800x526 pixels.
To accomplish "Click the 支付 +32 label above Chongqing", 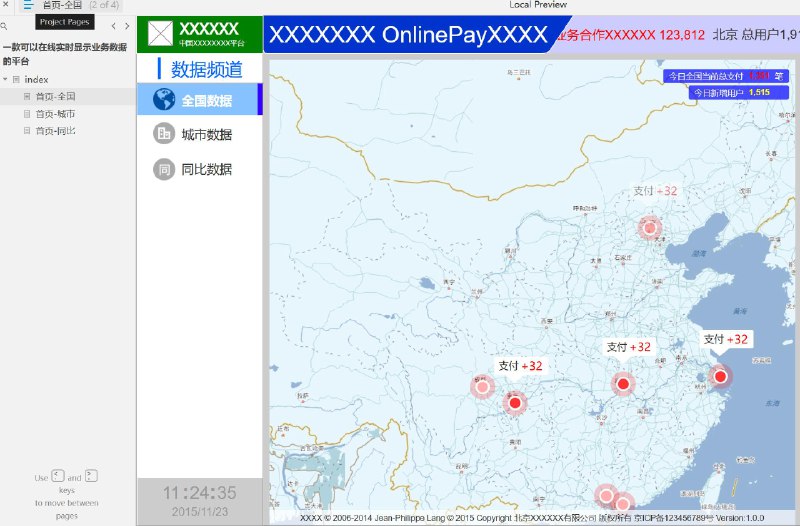I will coord(520,366).
